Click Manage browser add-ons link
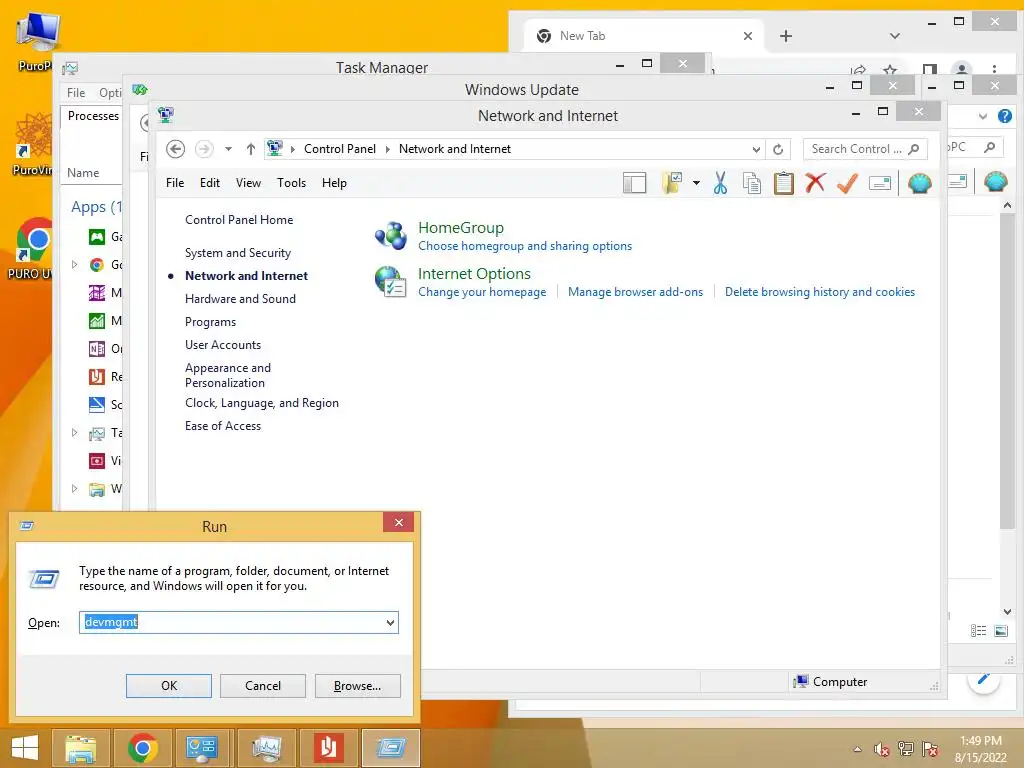Image resolution: width=1024 pixels, height=768 pixels. (635, 292)
